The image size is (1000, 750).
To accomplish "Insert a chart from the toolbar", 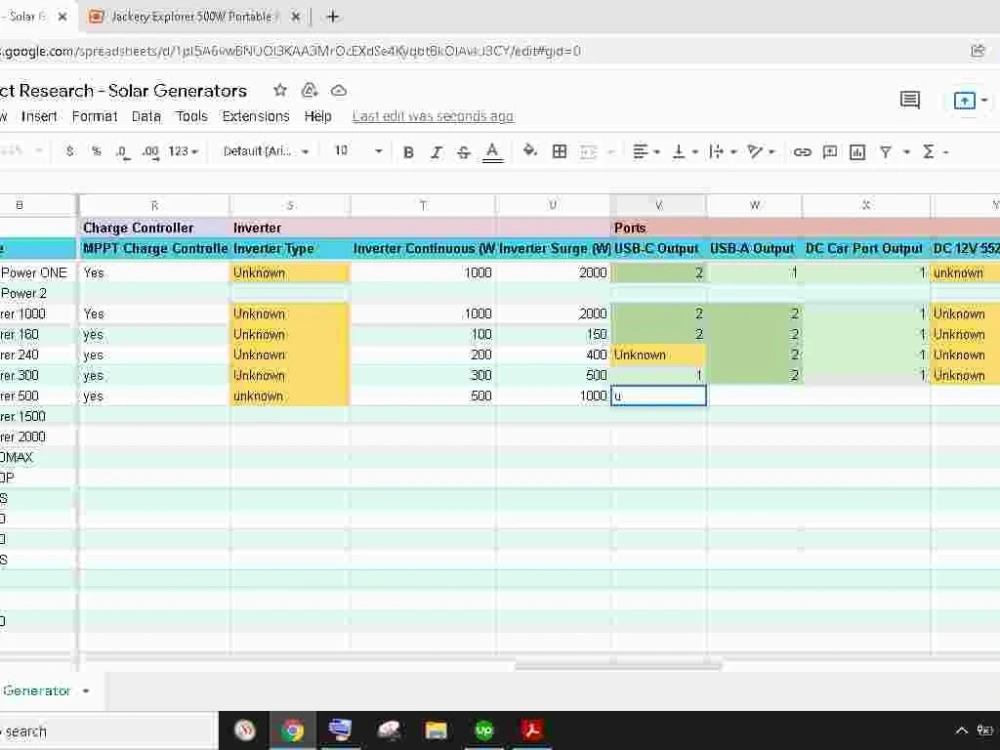I will (857, 152).
